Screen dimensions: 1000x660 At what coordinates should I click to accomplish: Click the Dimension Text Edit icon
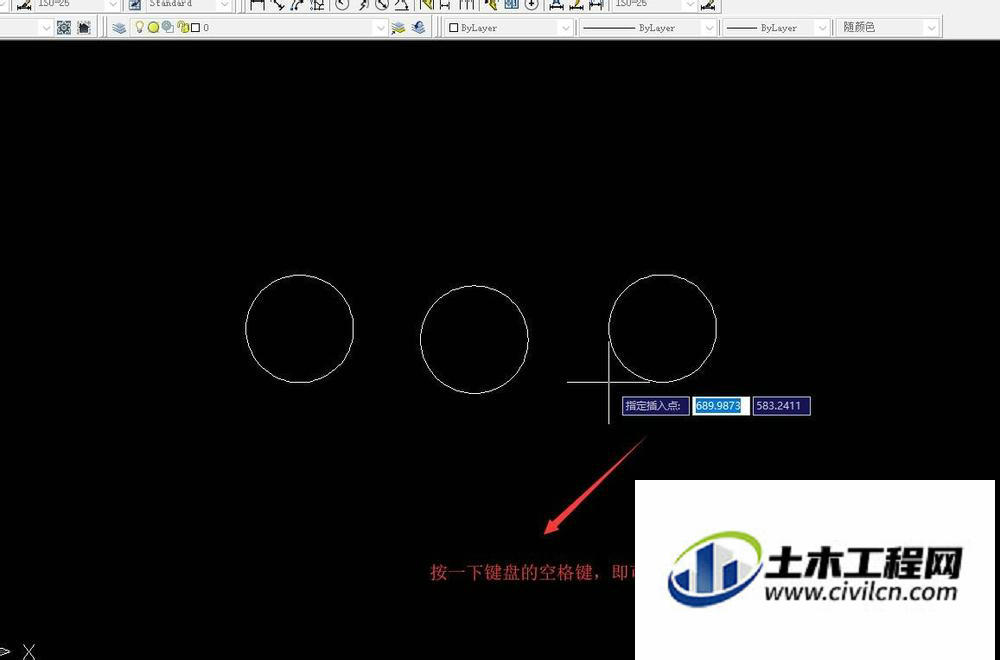click(576, 5)
